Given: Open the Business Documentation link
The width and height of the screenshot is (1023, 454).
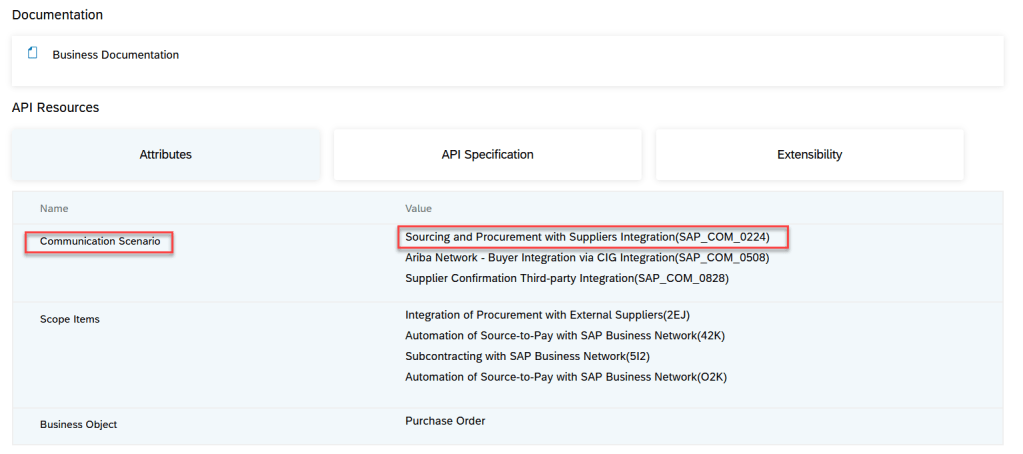Looking at the screenshot, I should pos(115,55).
